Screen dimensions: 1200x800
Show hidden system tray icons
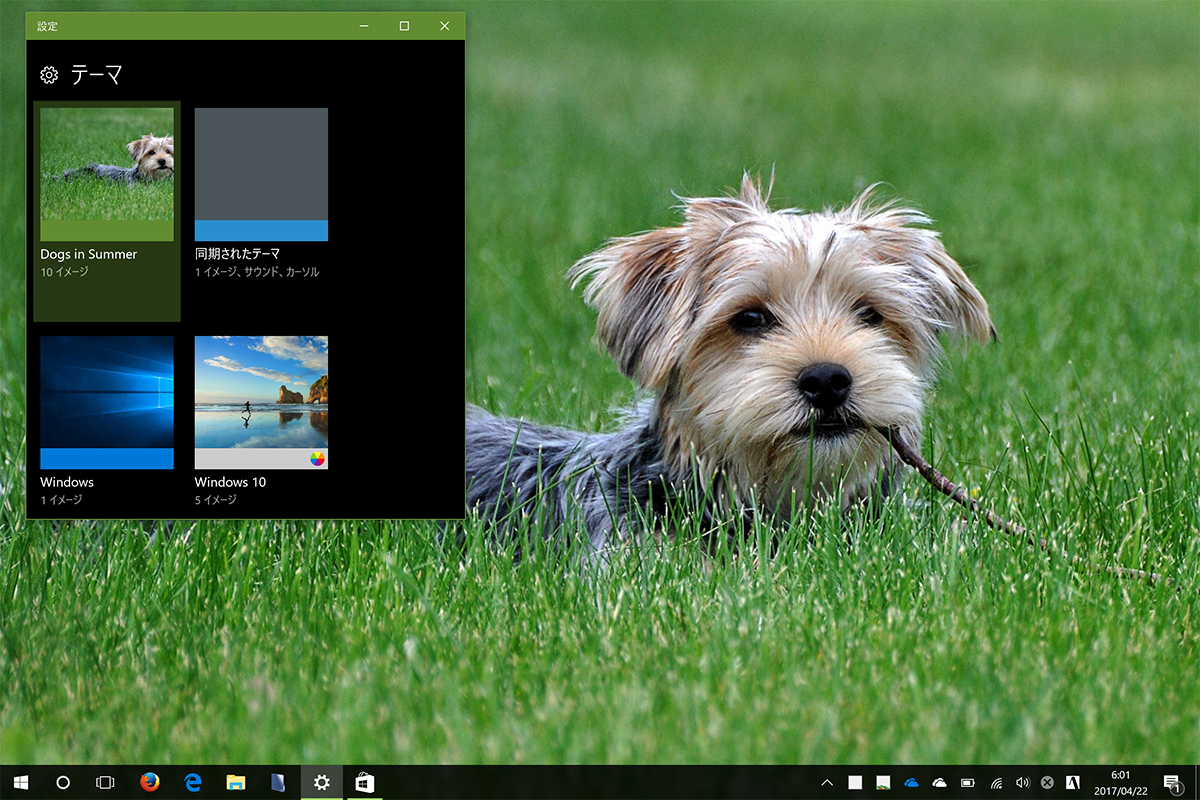(x=827, y=782)
